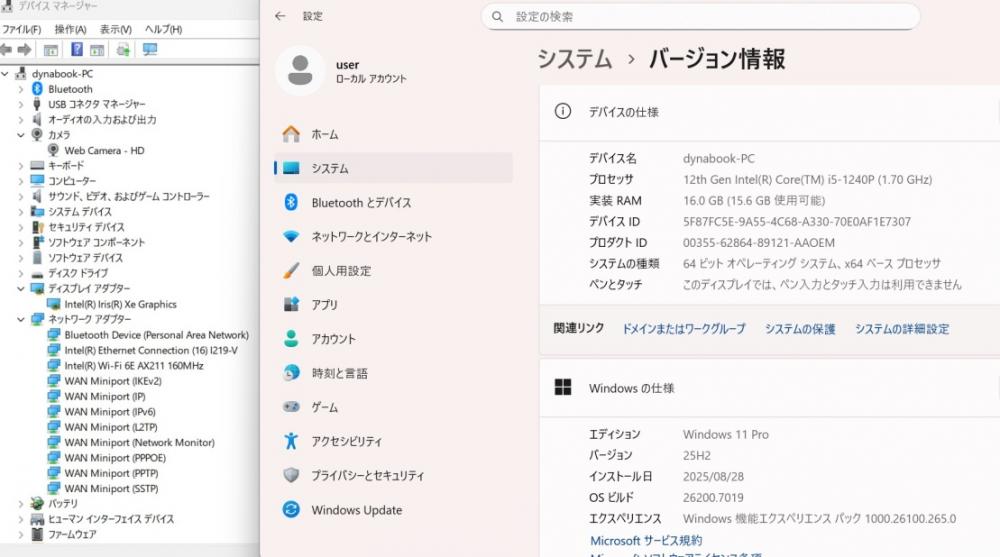Click システムの詳細設定 link
Screen dimensions: 1000x557
click(x=902, y=329)
